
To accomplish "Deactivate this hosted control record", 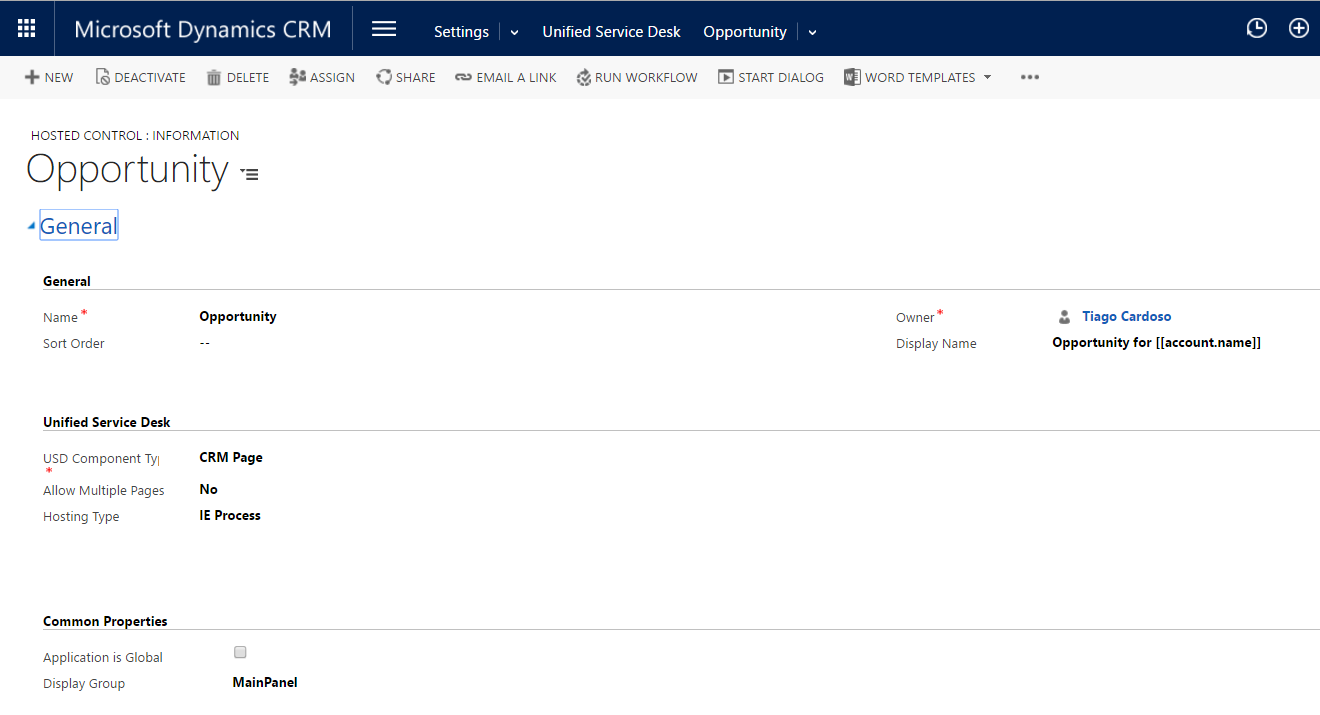I will pos(141,78).
